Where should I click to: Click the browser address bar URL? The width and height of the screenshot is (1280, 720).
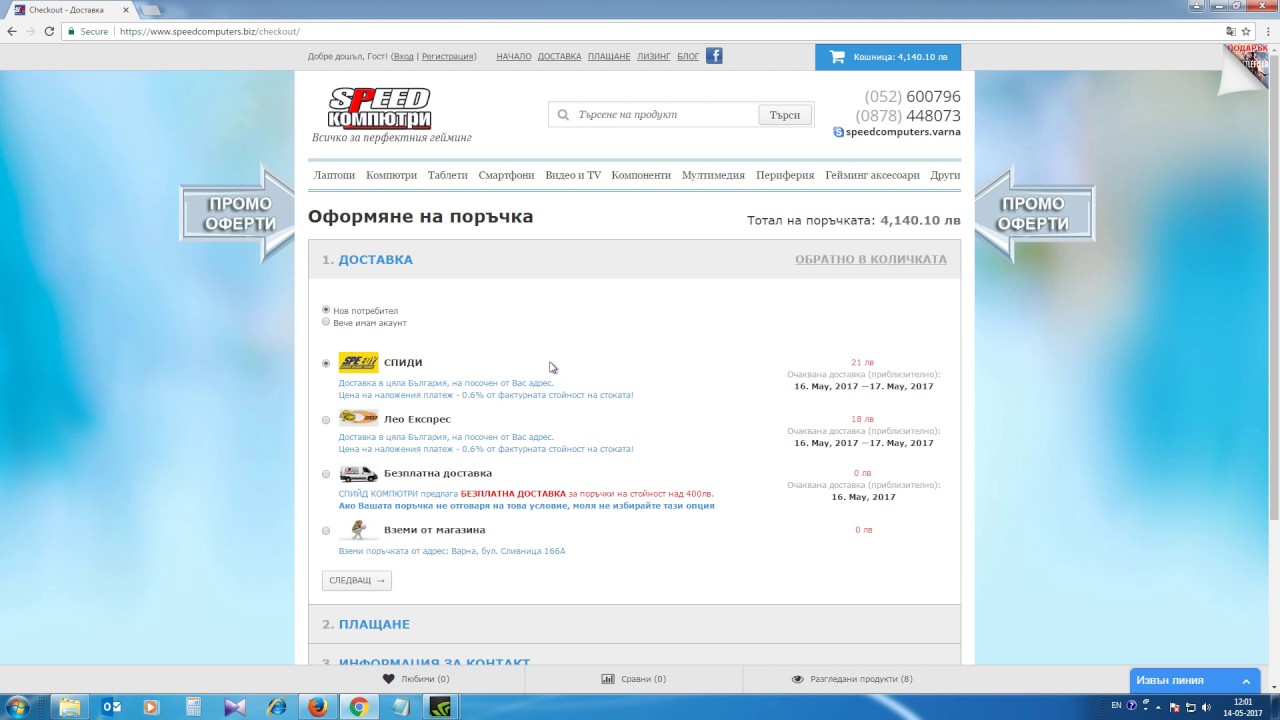209,32
